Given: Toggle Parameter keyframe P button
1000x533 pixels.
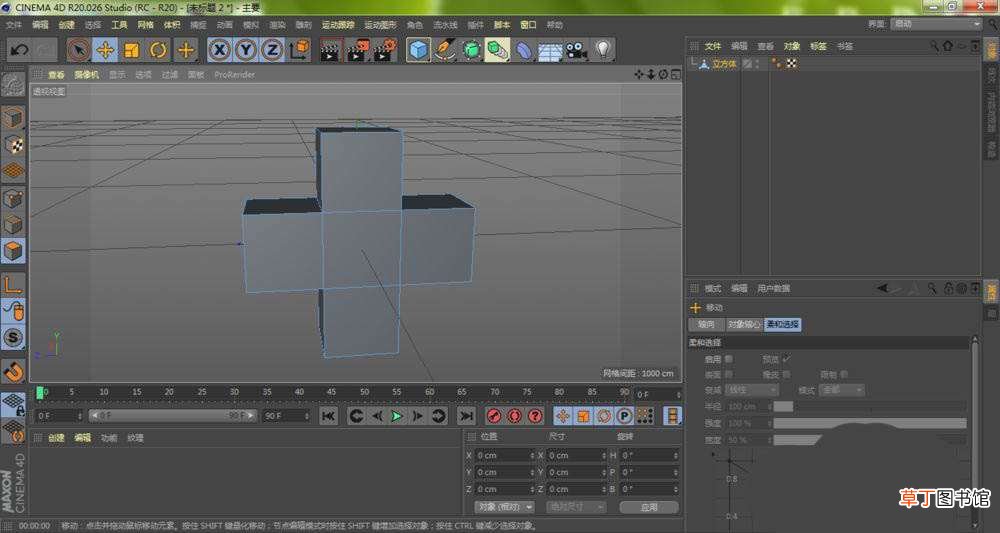Looking at the screenshot, I should (x=624, y=416).
